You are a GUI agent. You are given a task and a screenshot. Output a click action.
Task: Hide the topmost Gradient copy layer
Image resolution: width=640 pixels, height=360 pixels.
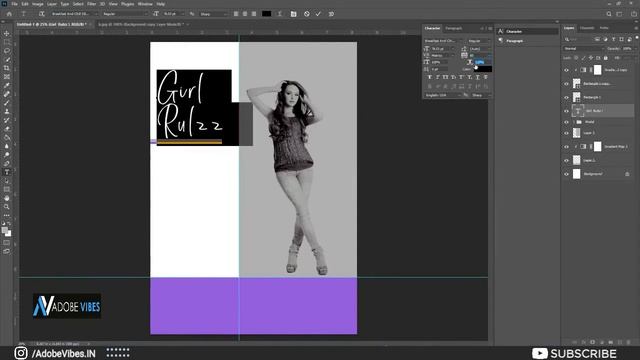(566, 70)
